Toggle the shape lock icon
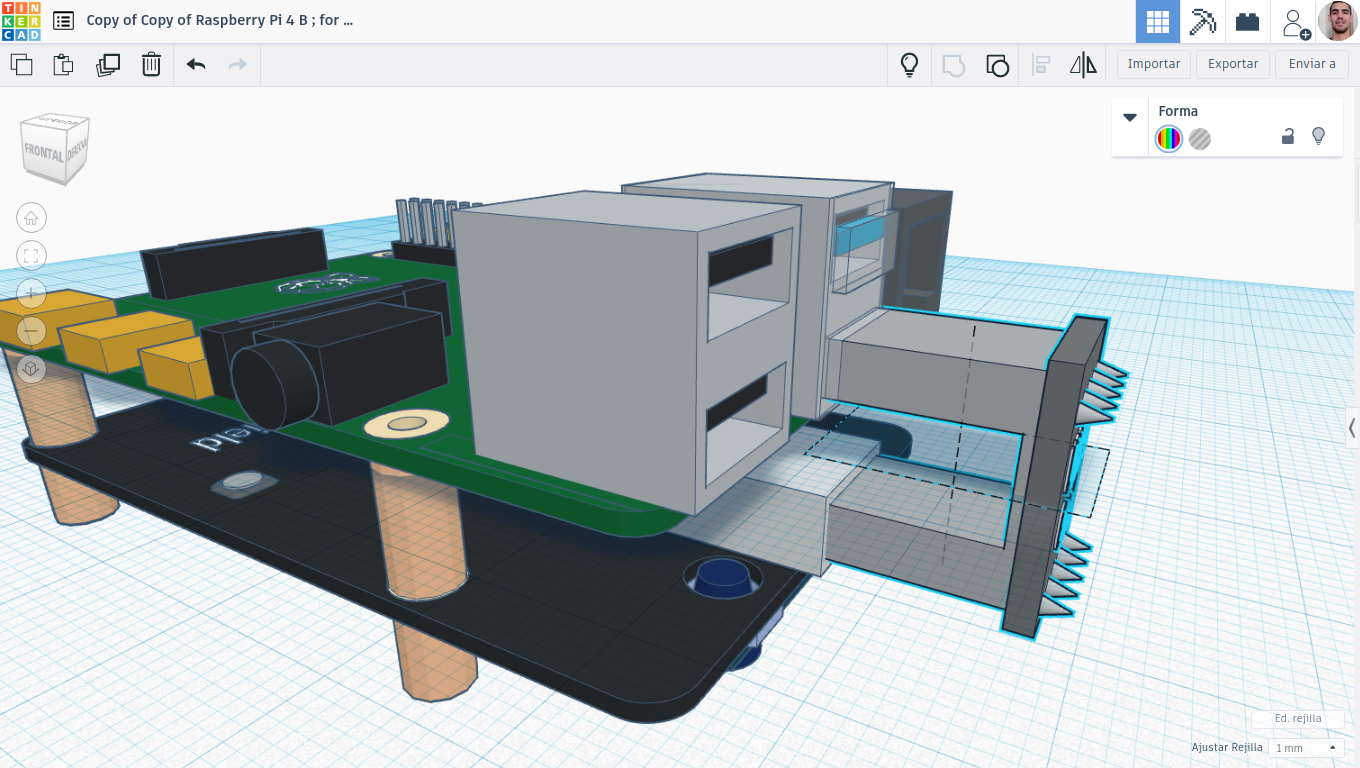This screenshot has height=768, width=1360. point(1288,136)
